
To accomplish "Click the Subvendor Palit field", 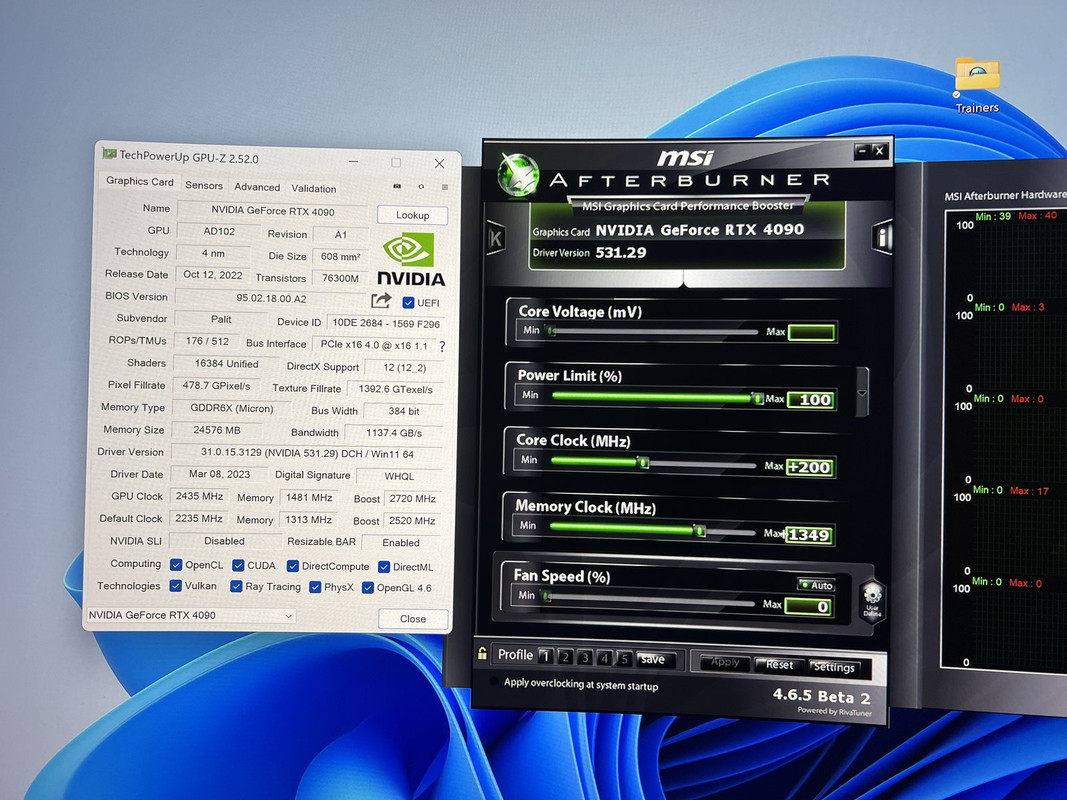I will [220, 319].
